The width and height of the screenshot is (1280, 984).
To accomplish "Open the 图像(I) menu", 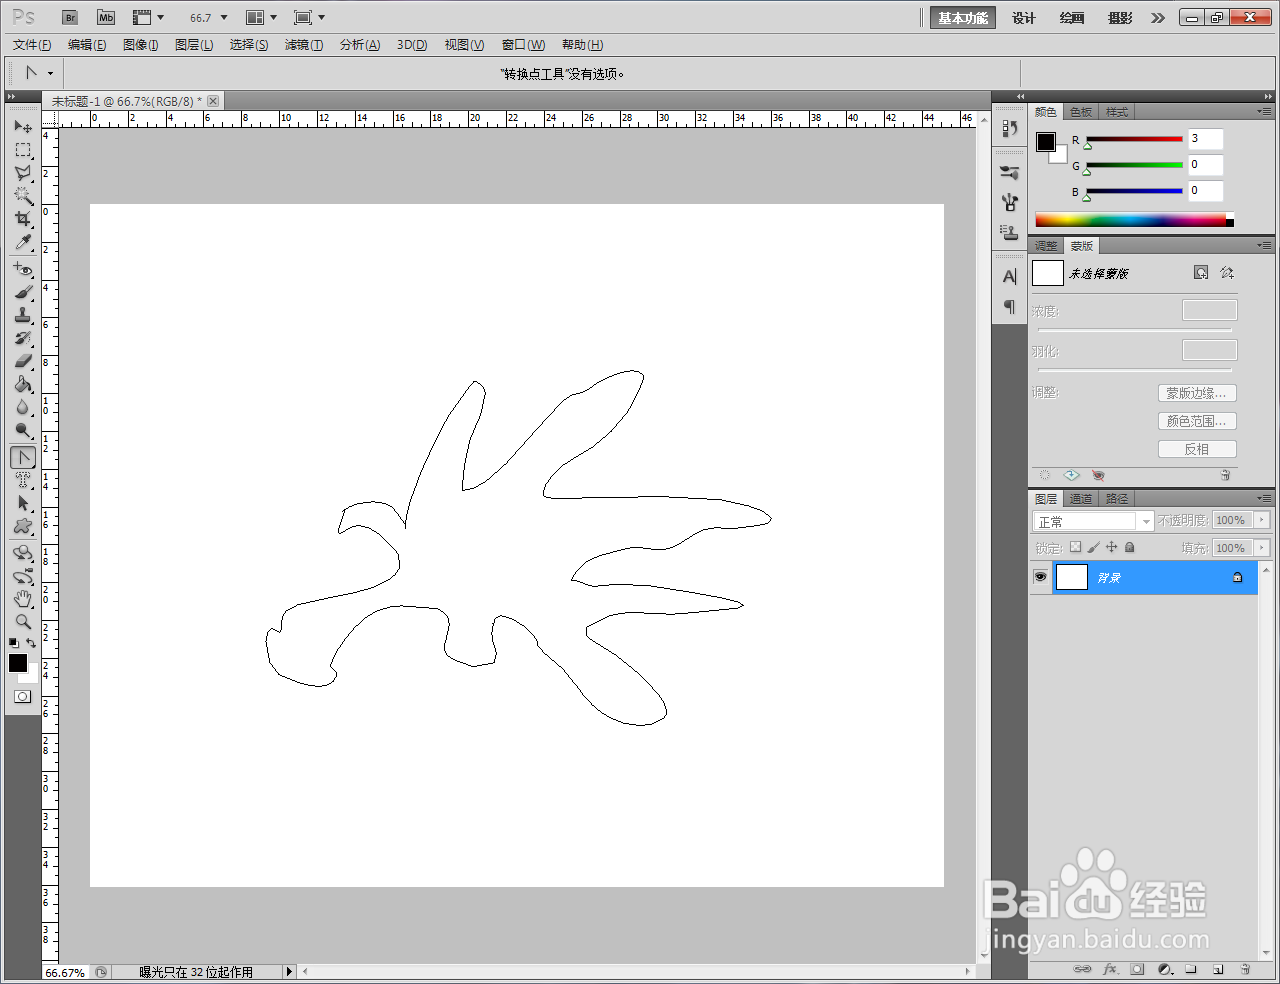I will coord(141,45).
